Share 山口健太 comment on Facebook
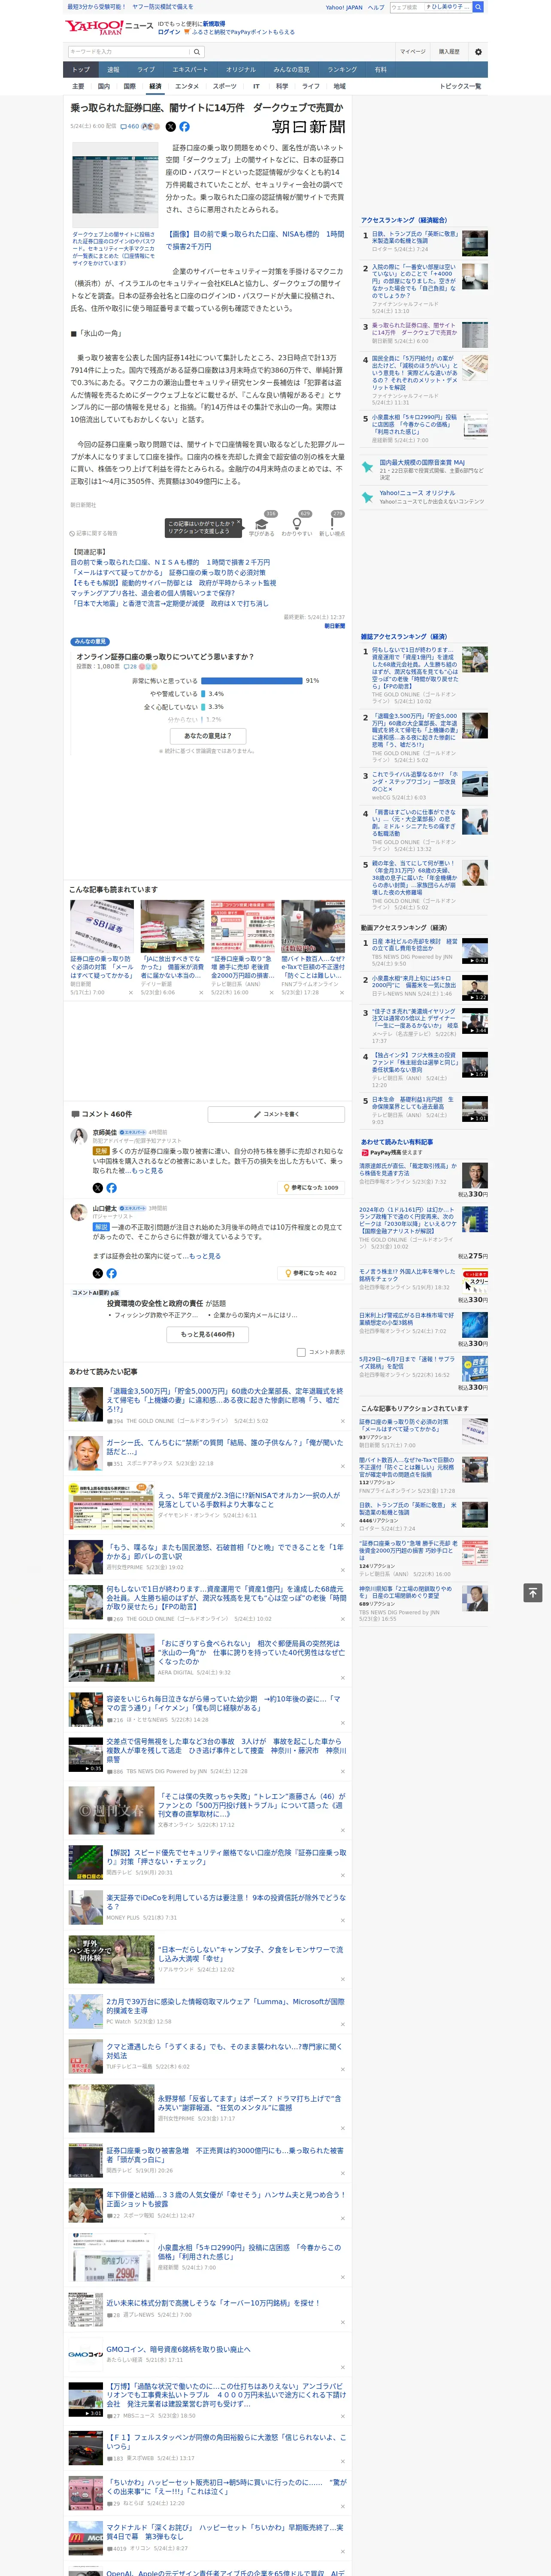Image resolution: width=551 pixels, height=2576 pixels. tap(111, 1273)
